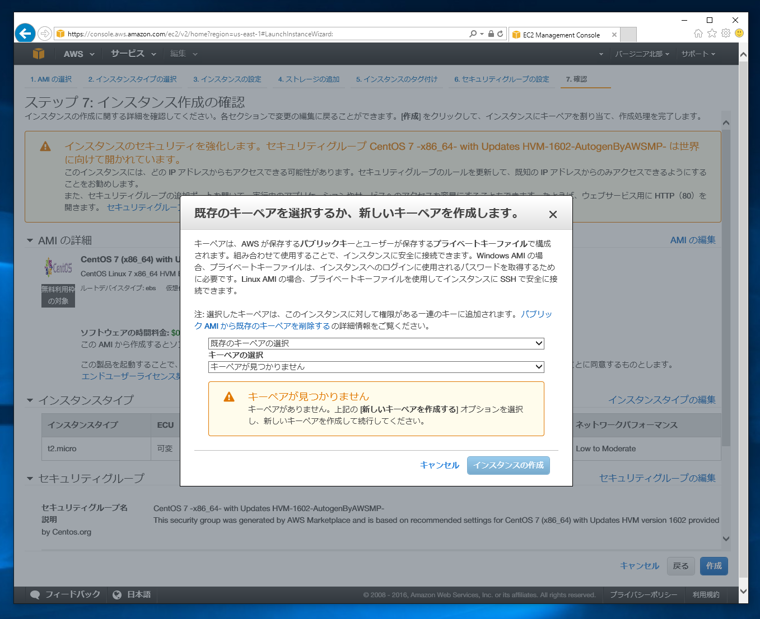Screen dimensions: 760x619
Task: Open the サポート dropdown
Action: point(698,54)
